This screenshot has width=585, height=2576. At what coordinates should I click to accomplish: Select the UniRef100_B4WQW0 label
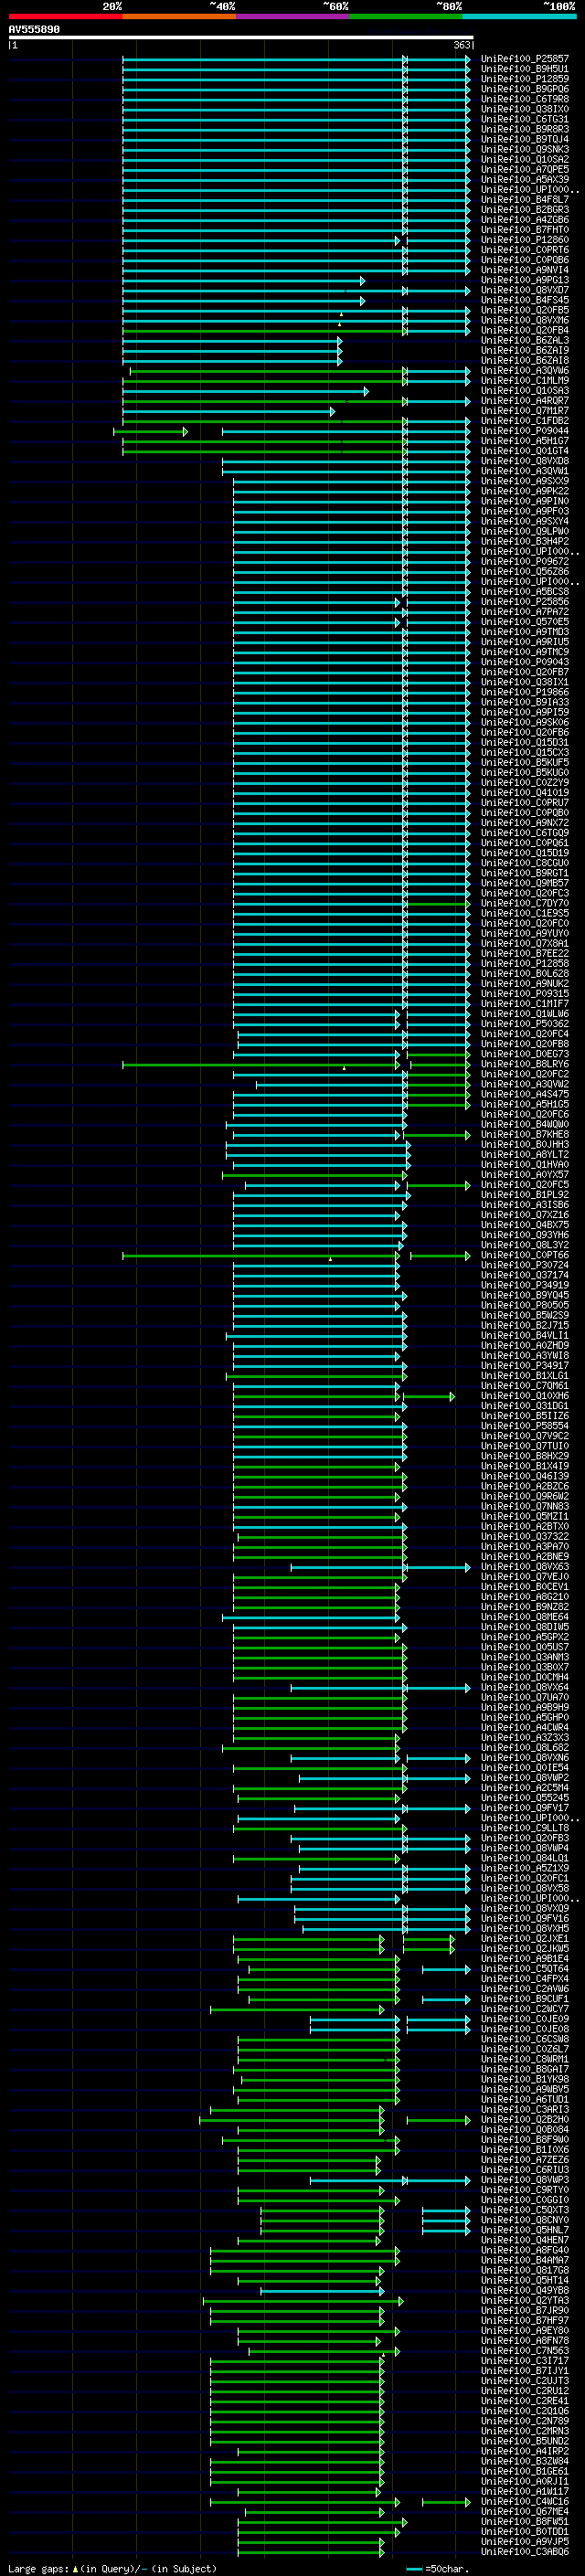click(525, 1125)
